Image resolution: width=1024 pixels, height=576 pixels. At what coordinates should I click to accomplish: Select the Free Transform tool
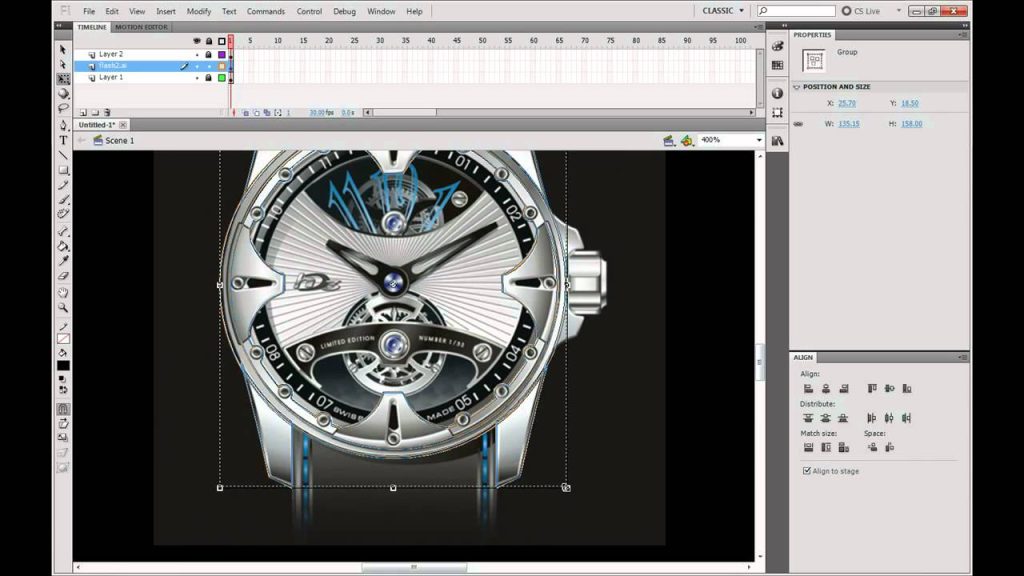pos(63,79)
